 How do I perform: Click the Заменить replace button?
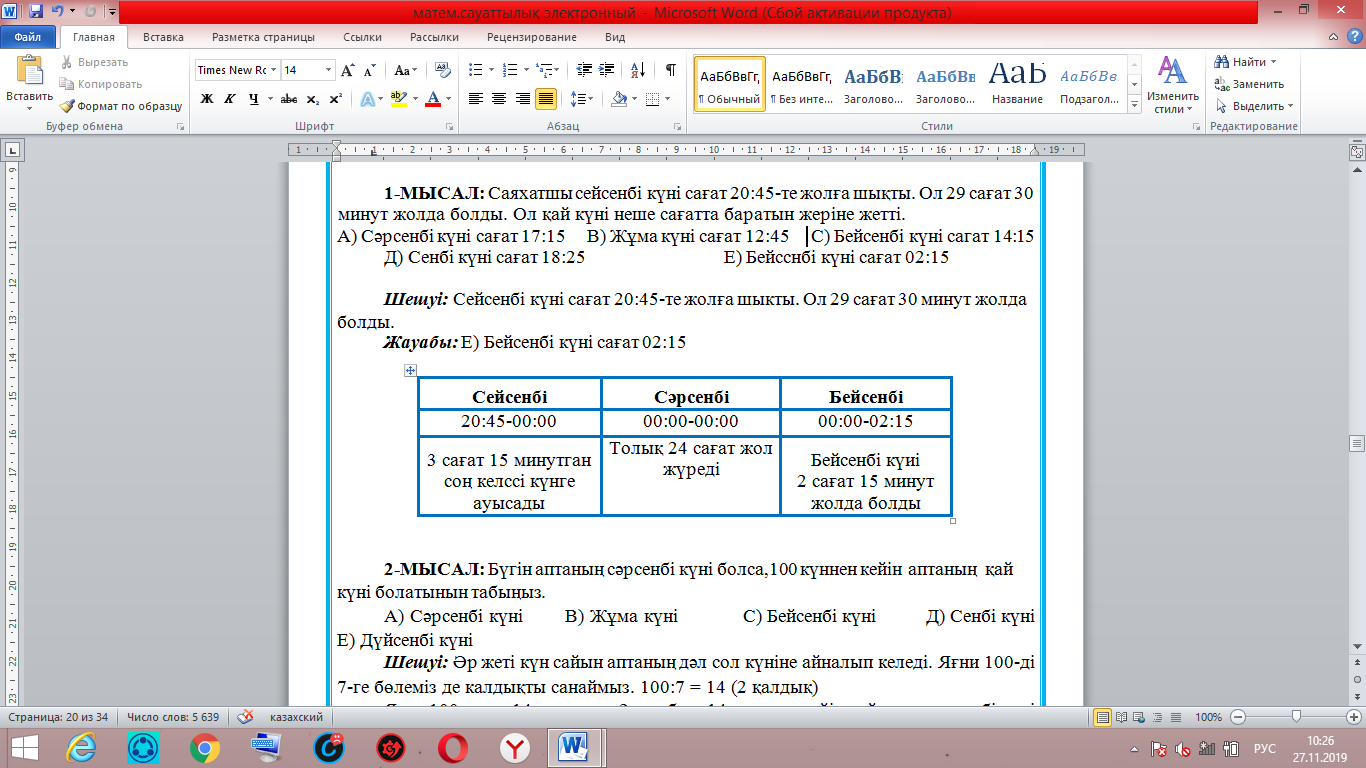pos(1249,84)
